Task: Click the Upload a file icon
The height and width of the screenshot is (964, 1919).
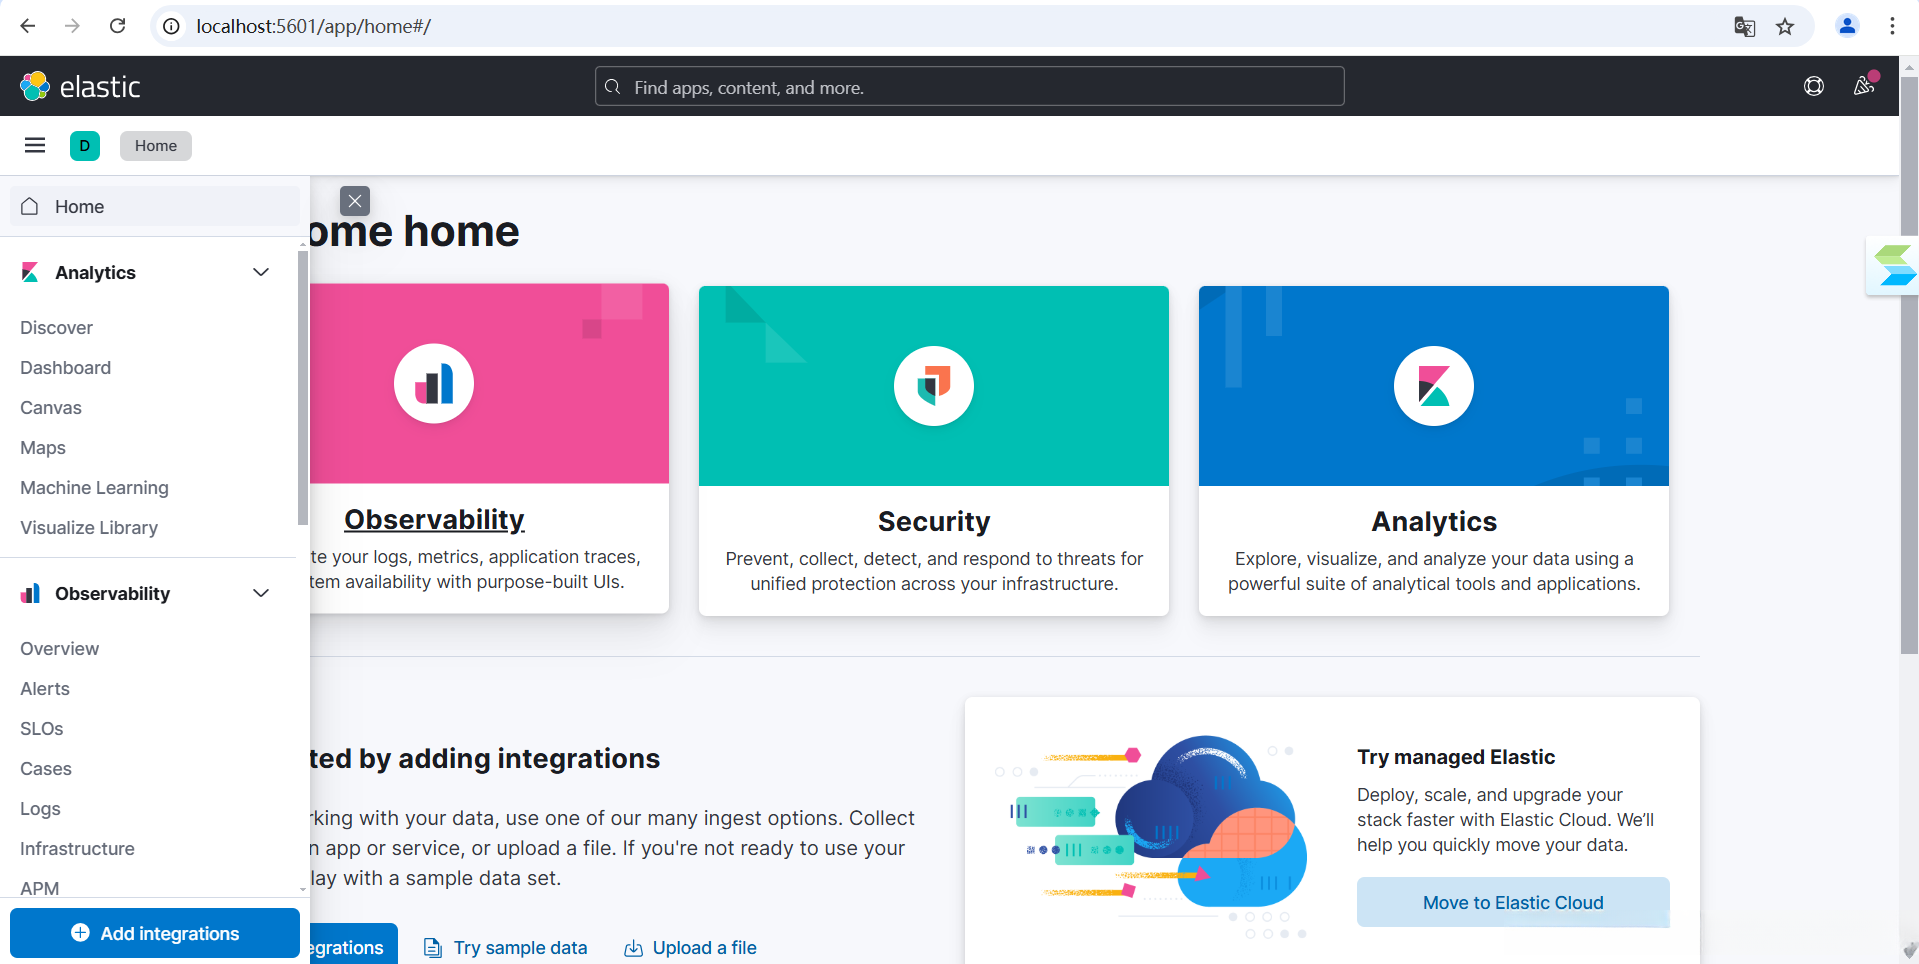Action: [x=633, y=948]
